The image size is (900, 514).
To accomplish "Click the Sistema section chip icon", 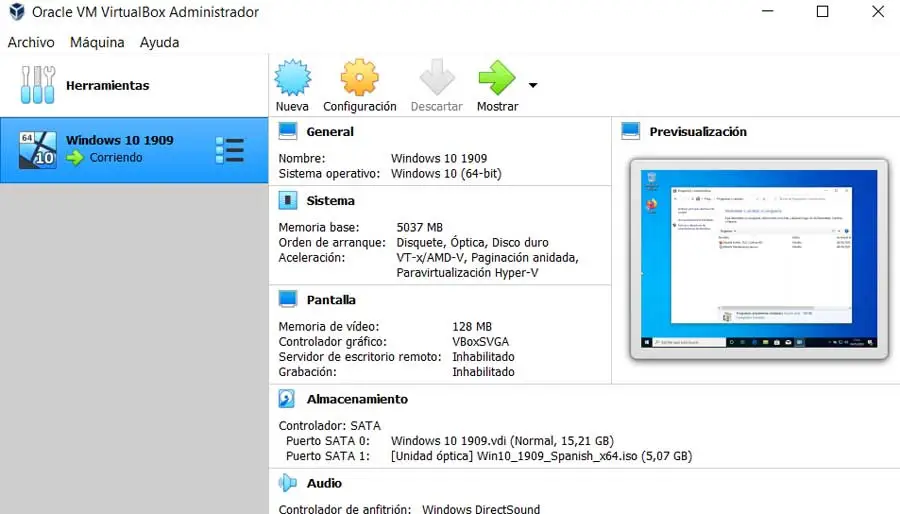I will point(288,200).
